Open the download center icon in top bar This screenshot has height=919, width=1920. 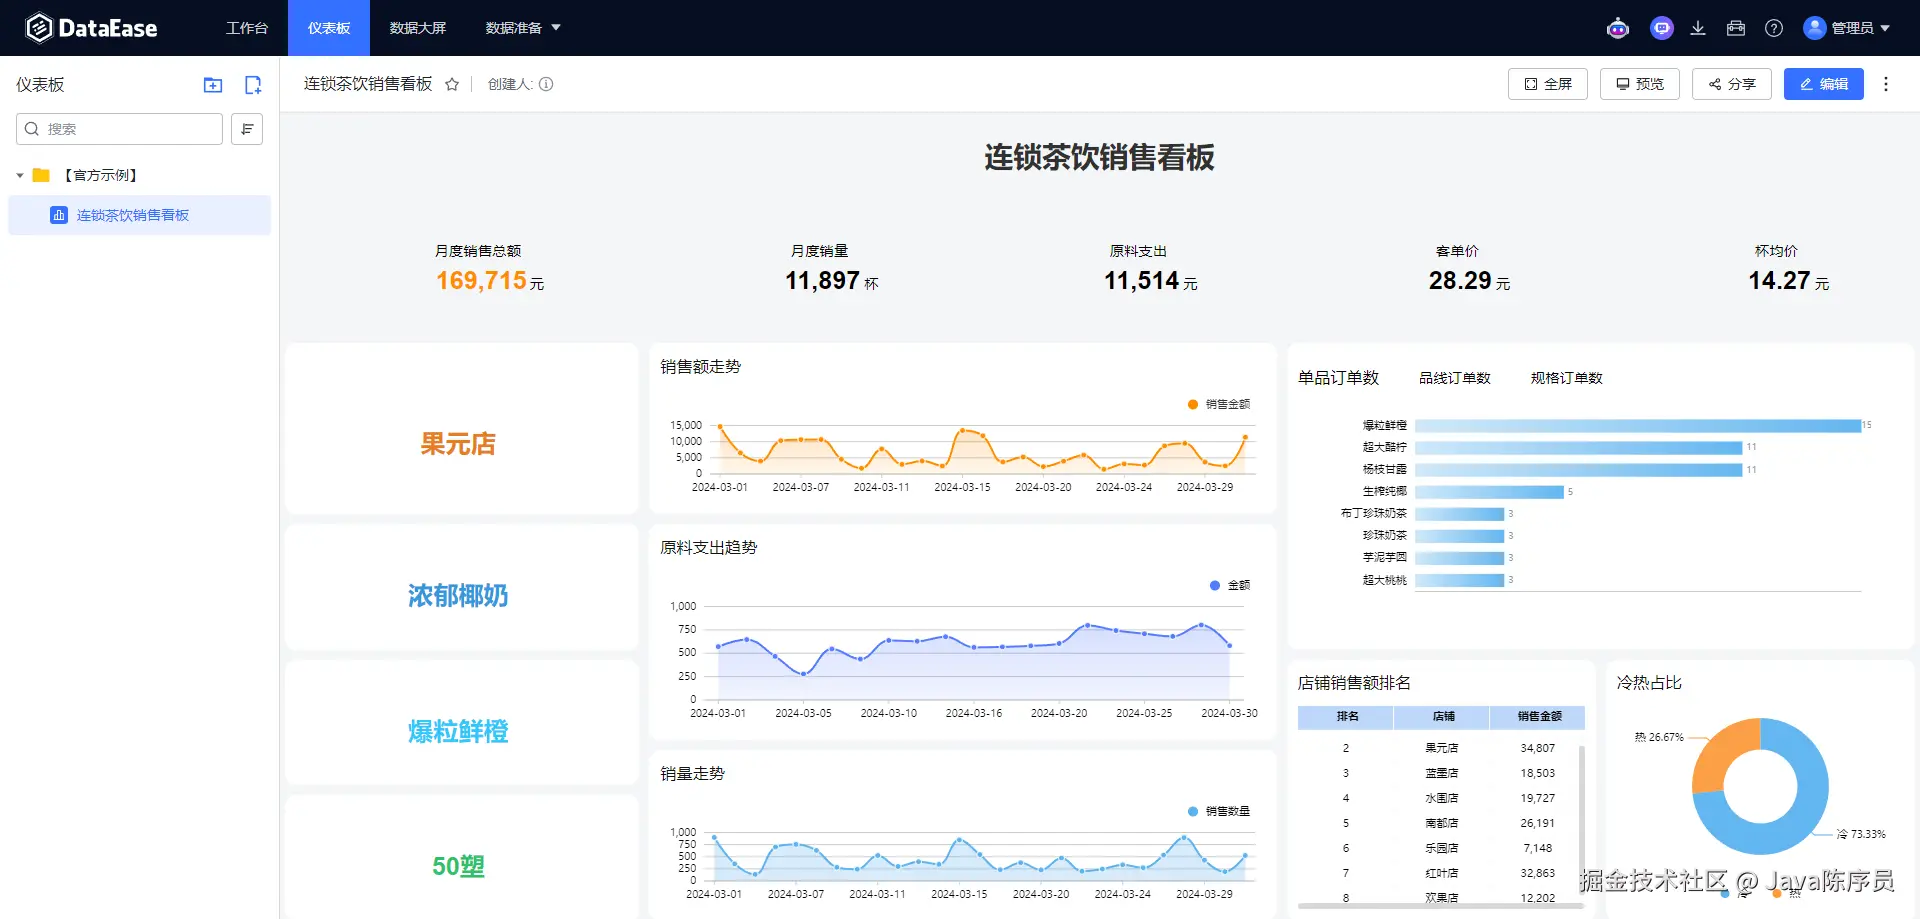[x=1698, y=28]
